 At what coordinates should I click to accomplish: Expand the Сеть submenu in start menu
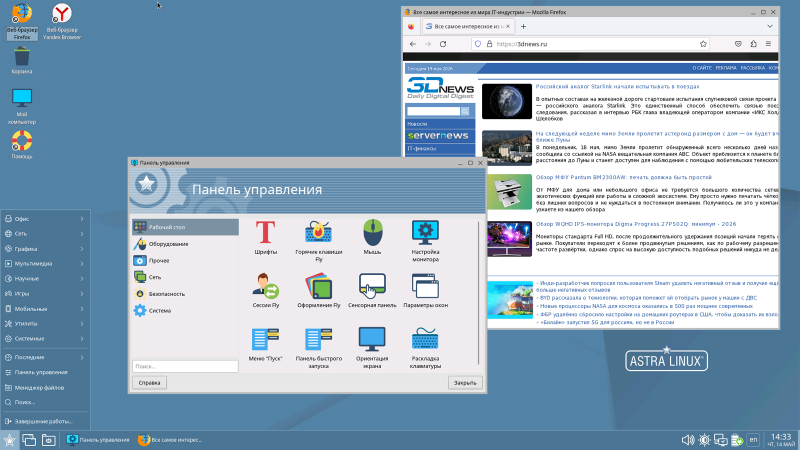point(45,234)
